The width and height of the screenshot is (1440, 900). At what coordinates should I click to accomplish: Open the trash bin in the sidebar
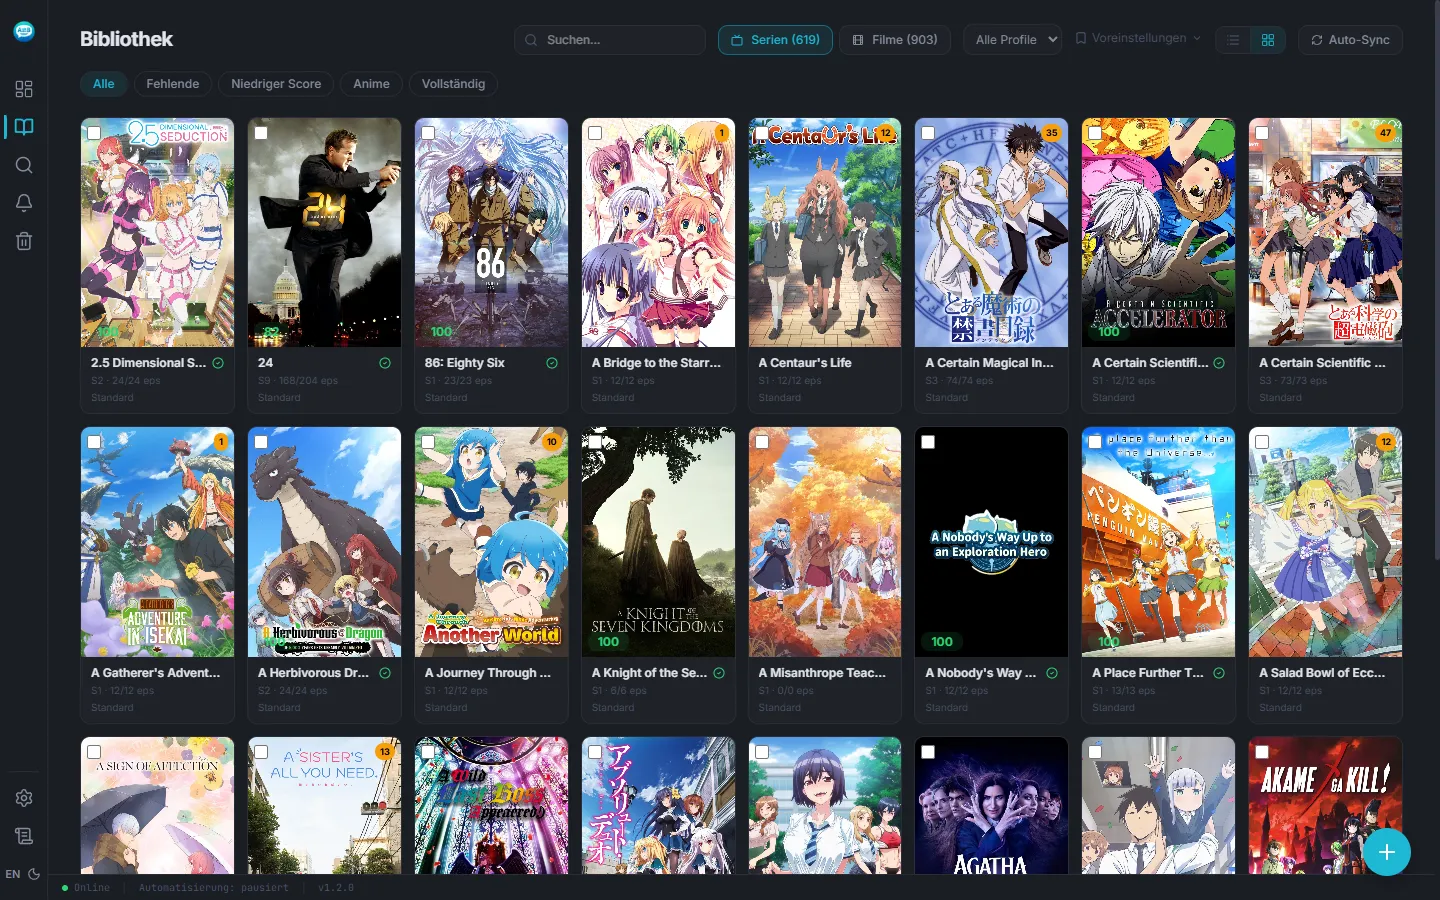[24, 241]
